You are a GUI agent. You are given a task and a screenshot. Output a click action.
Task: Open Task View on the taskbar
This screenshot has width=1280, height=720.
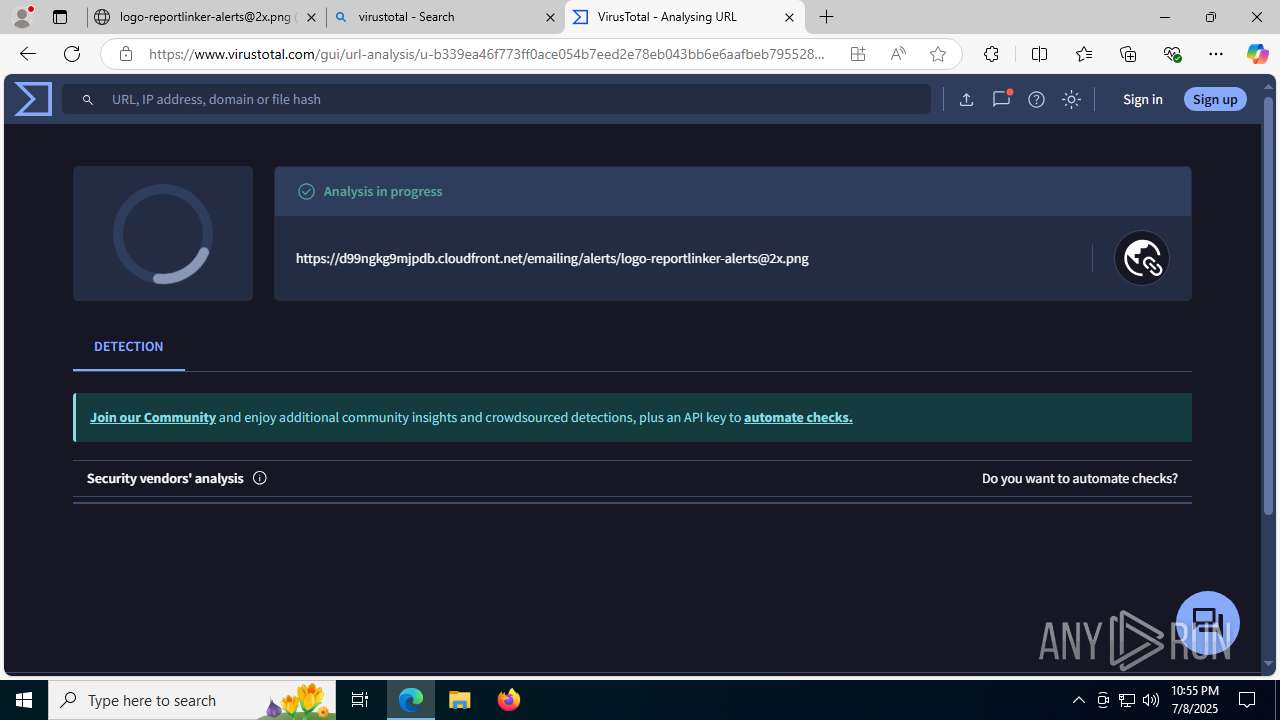(360, 700)
